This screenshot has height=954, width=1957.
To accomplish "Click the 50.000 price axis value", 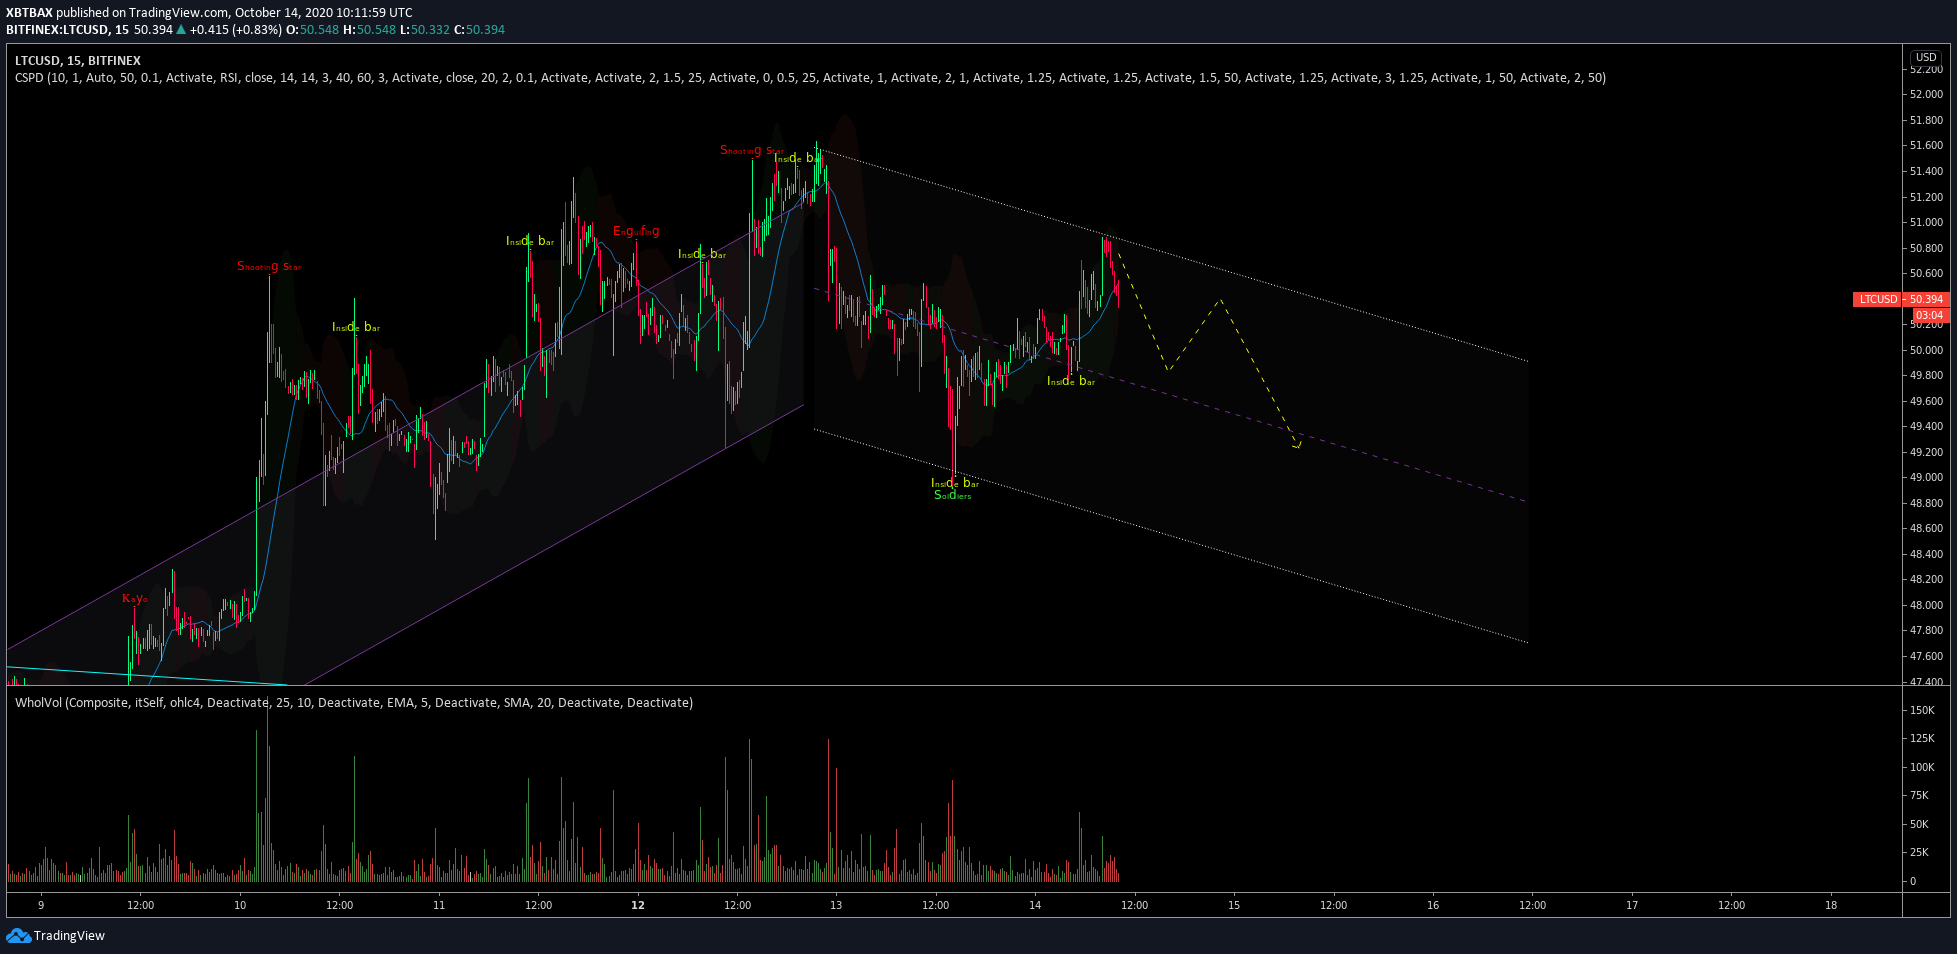I will click(x=1926, y=350).
